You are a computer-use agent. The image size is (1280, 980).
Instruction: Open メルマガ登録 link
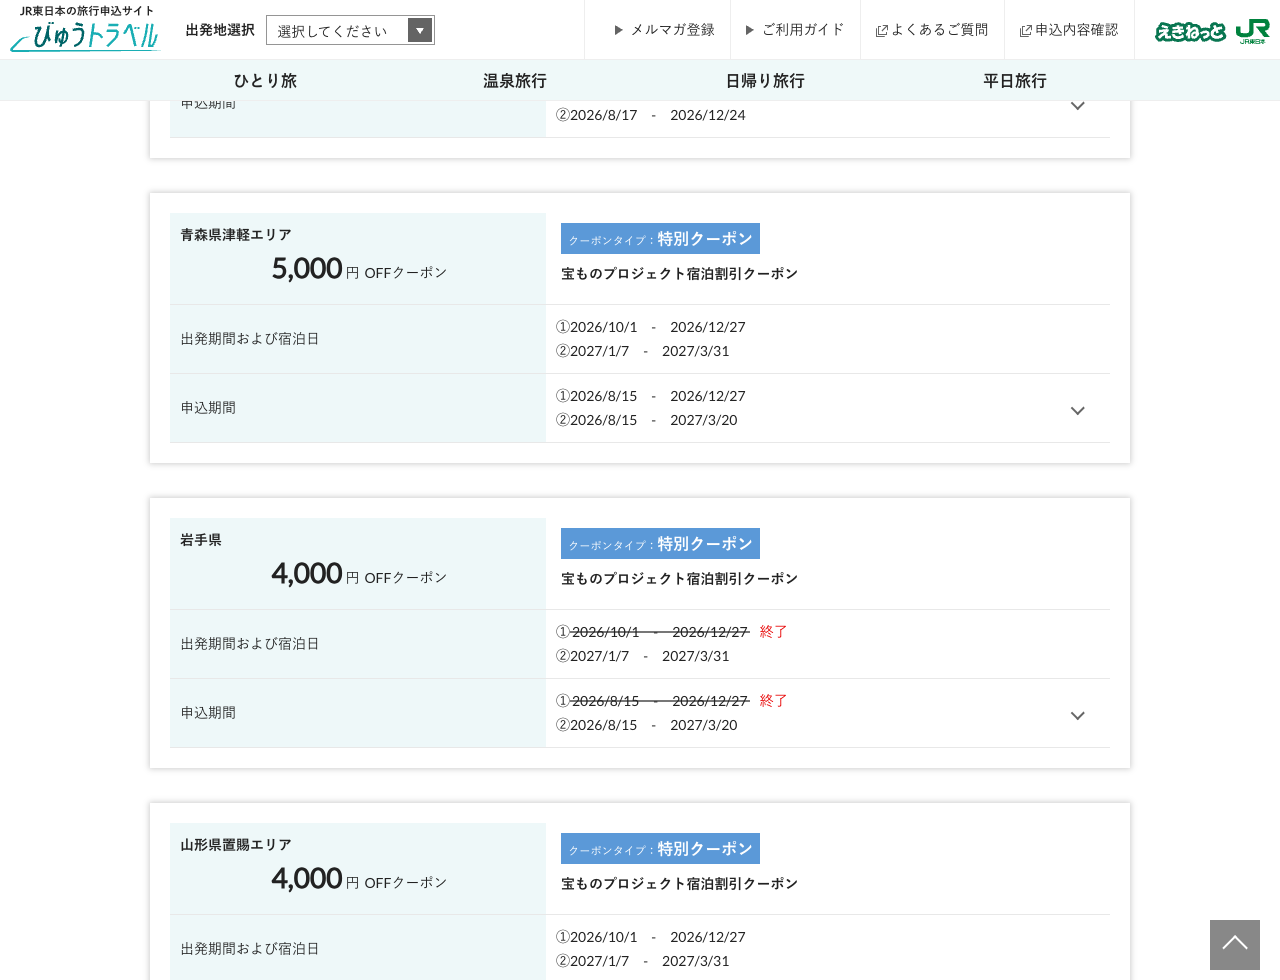(665, 30)
